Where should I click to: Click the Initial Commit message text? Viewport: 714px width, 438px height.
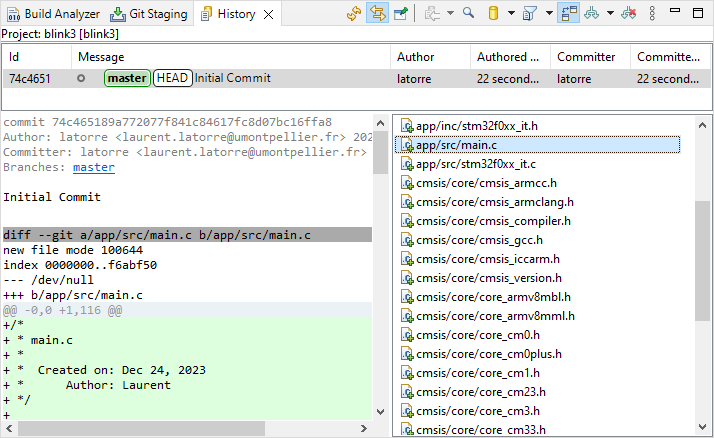pos(233,78)
